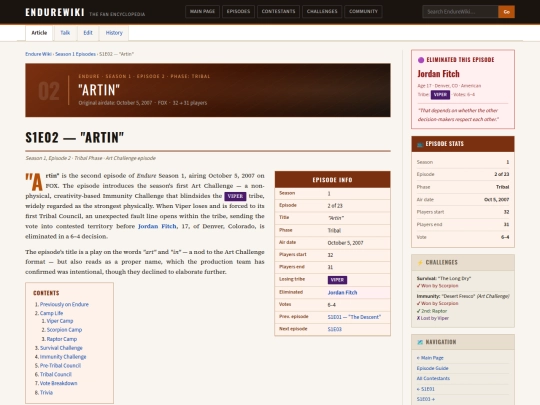This screenshot has width=540, height=405.
Task: Click the EndureWiki logo
Action: point(55,12)
